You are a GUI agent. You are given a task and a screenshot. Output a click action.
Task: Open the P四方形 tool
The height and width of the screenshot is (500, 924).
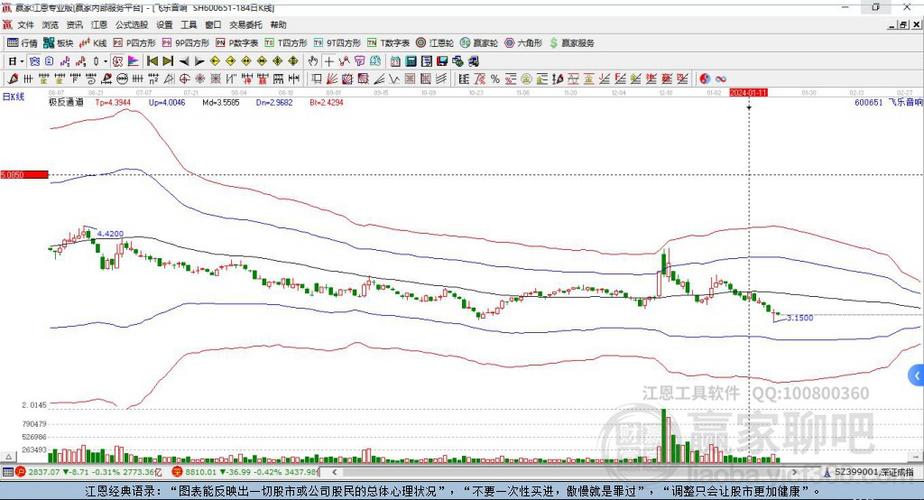click(x=134, y=43)
